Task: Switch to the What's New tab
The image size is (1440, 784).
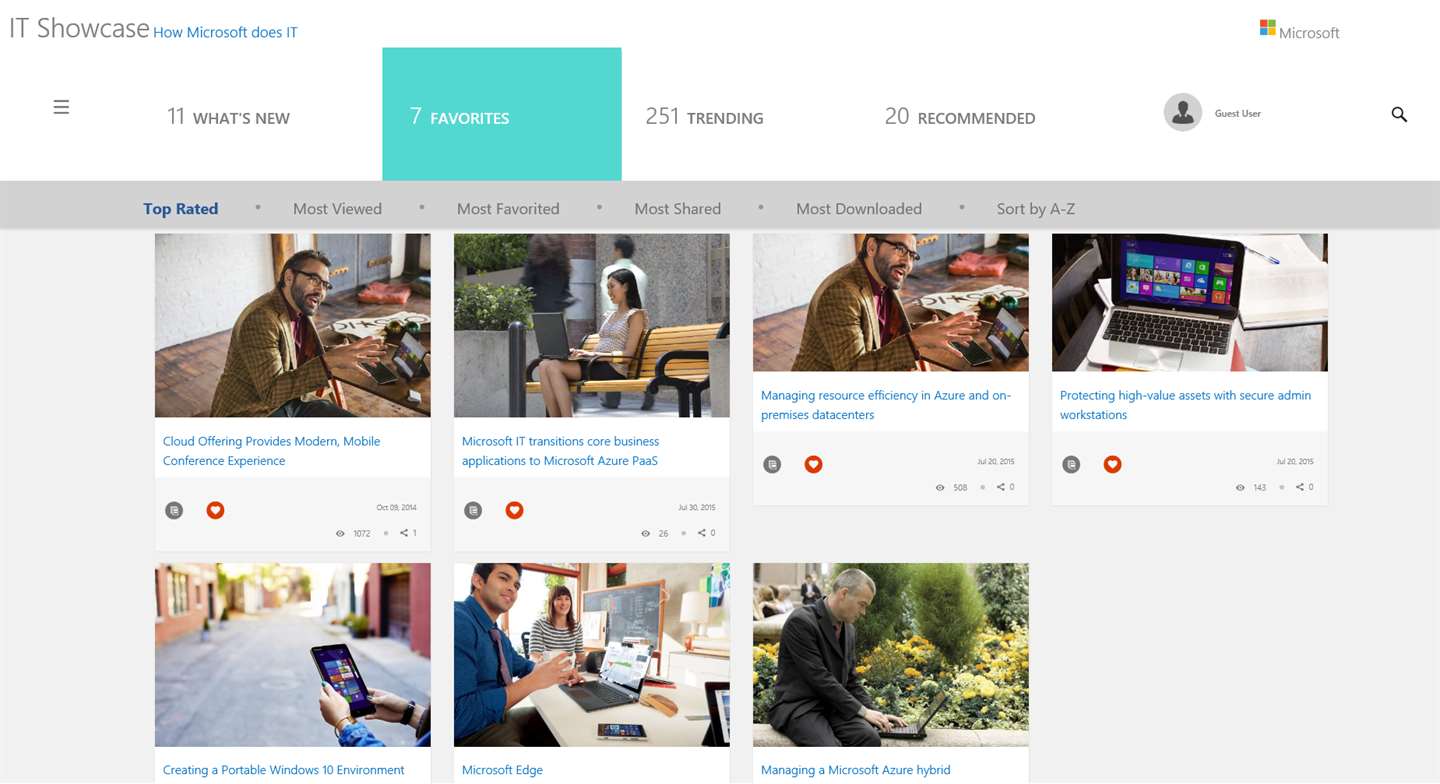Action: (x=228, y=117)
